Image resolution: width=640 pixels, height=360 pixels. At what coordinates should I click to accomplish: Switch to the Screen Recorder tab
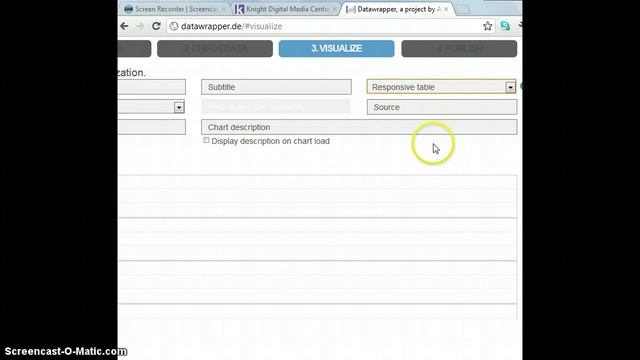(175, 9)
